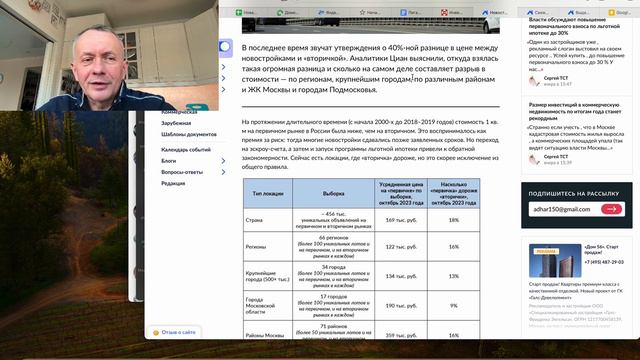
Task: Click the 9% difference cell
Action: coord(453,305)
